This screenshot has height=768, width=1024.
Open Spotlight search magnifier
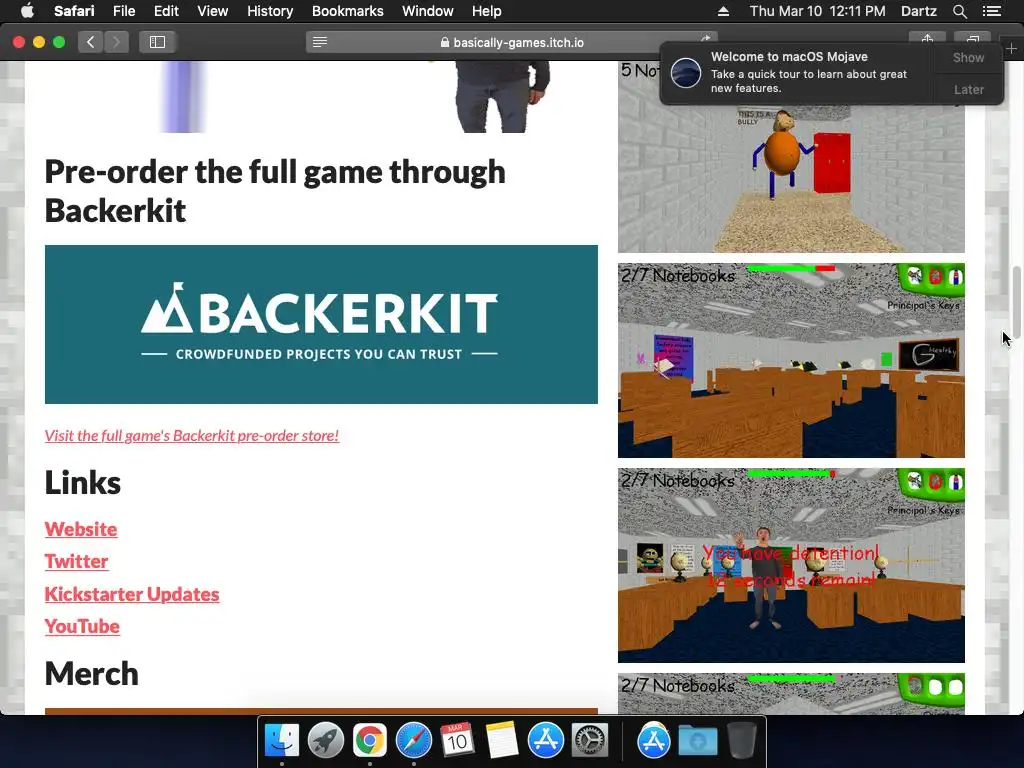(x=959, y=11)
